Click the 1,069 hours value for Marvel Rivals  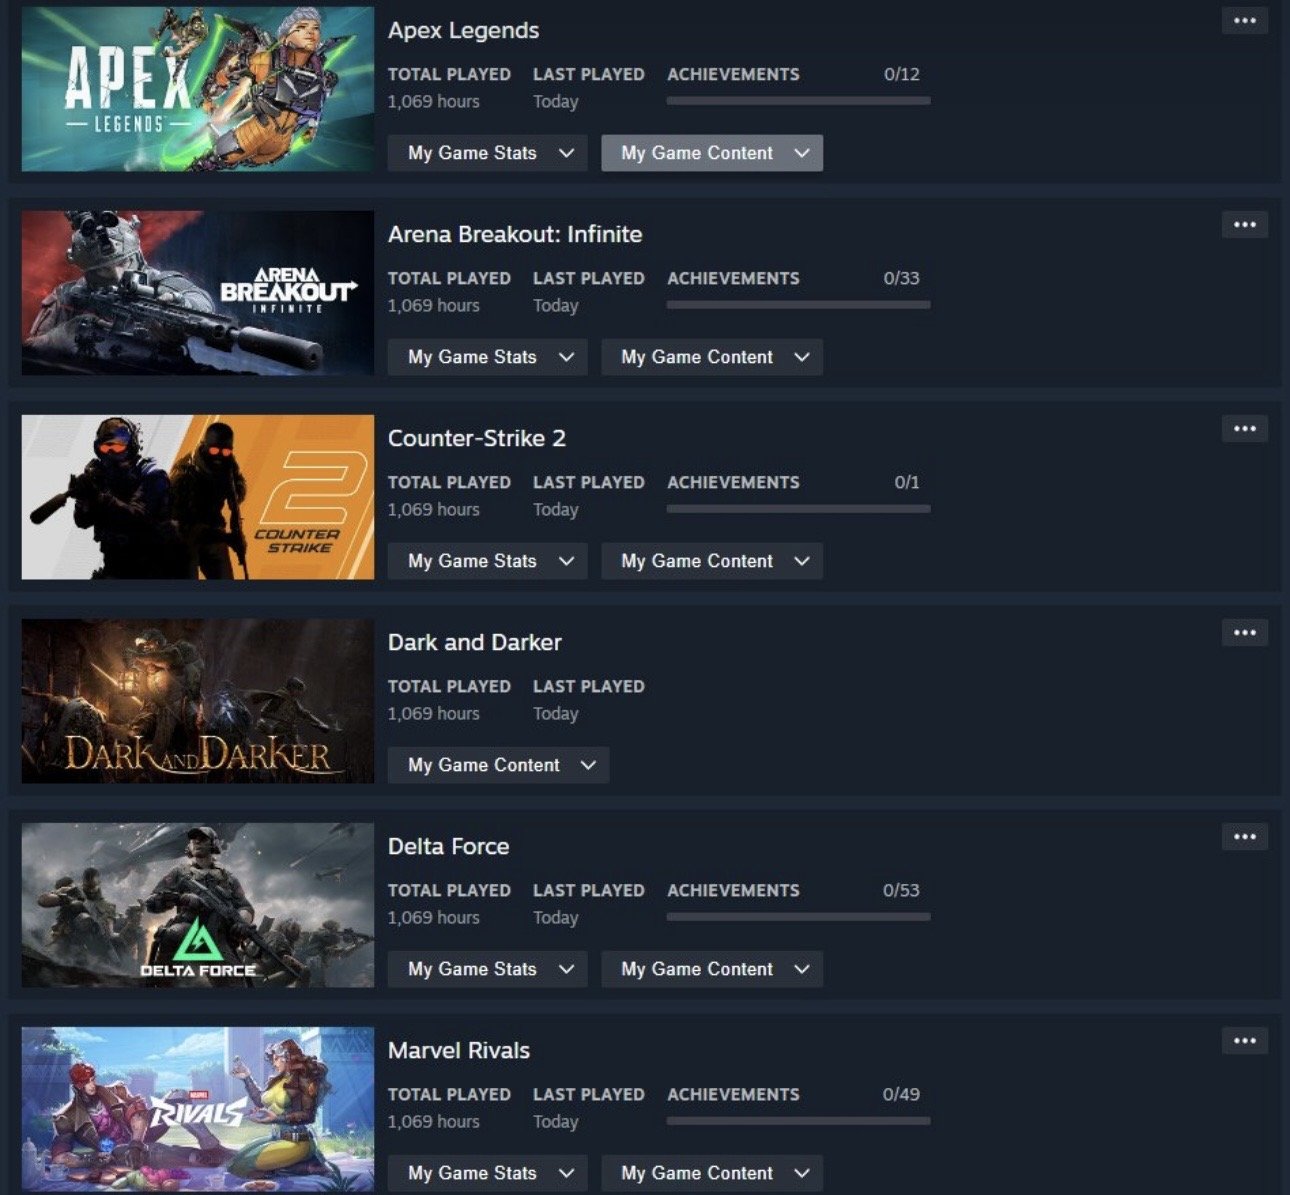(x=434, y=1122)
